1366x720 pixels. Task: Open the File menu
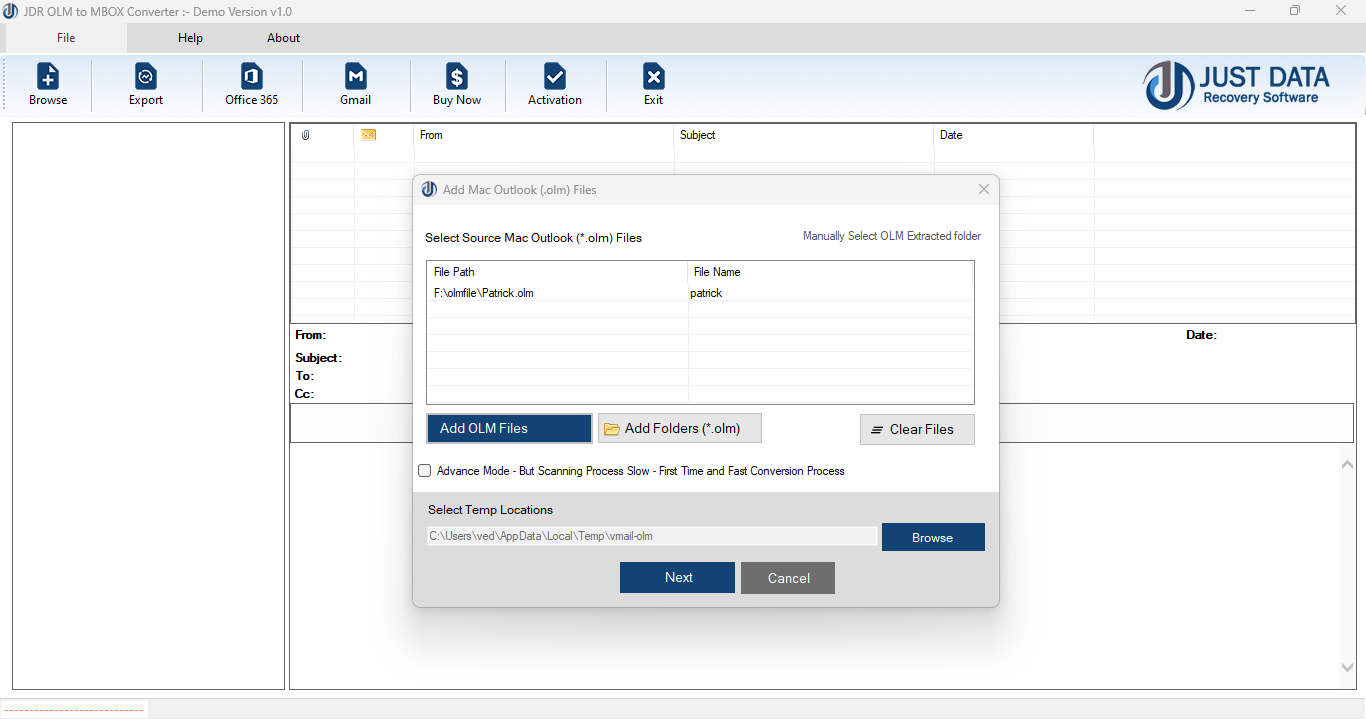click(x=66, y=38)
